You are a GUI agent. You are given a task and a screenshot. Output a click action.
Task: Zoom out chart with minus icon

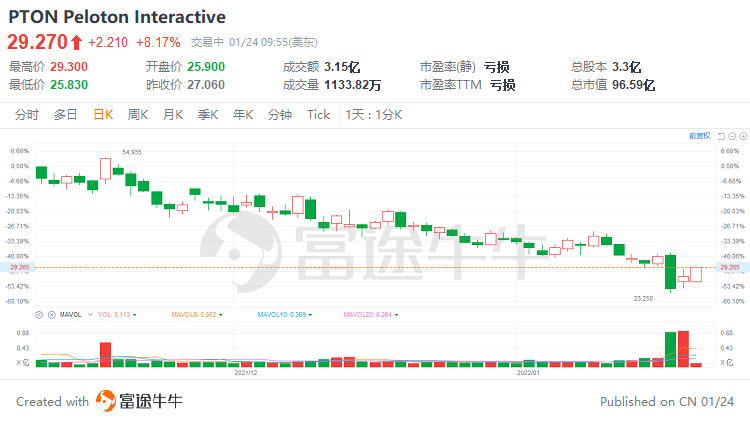point(732,136)
